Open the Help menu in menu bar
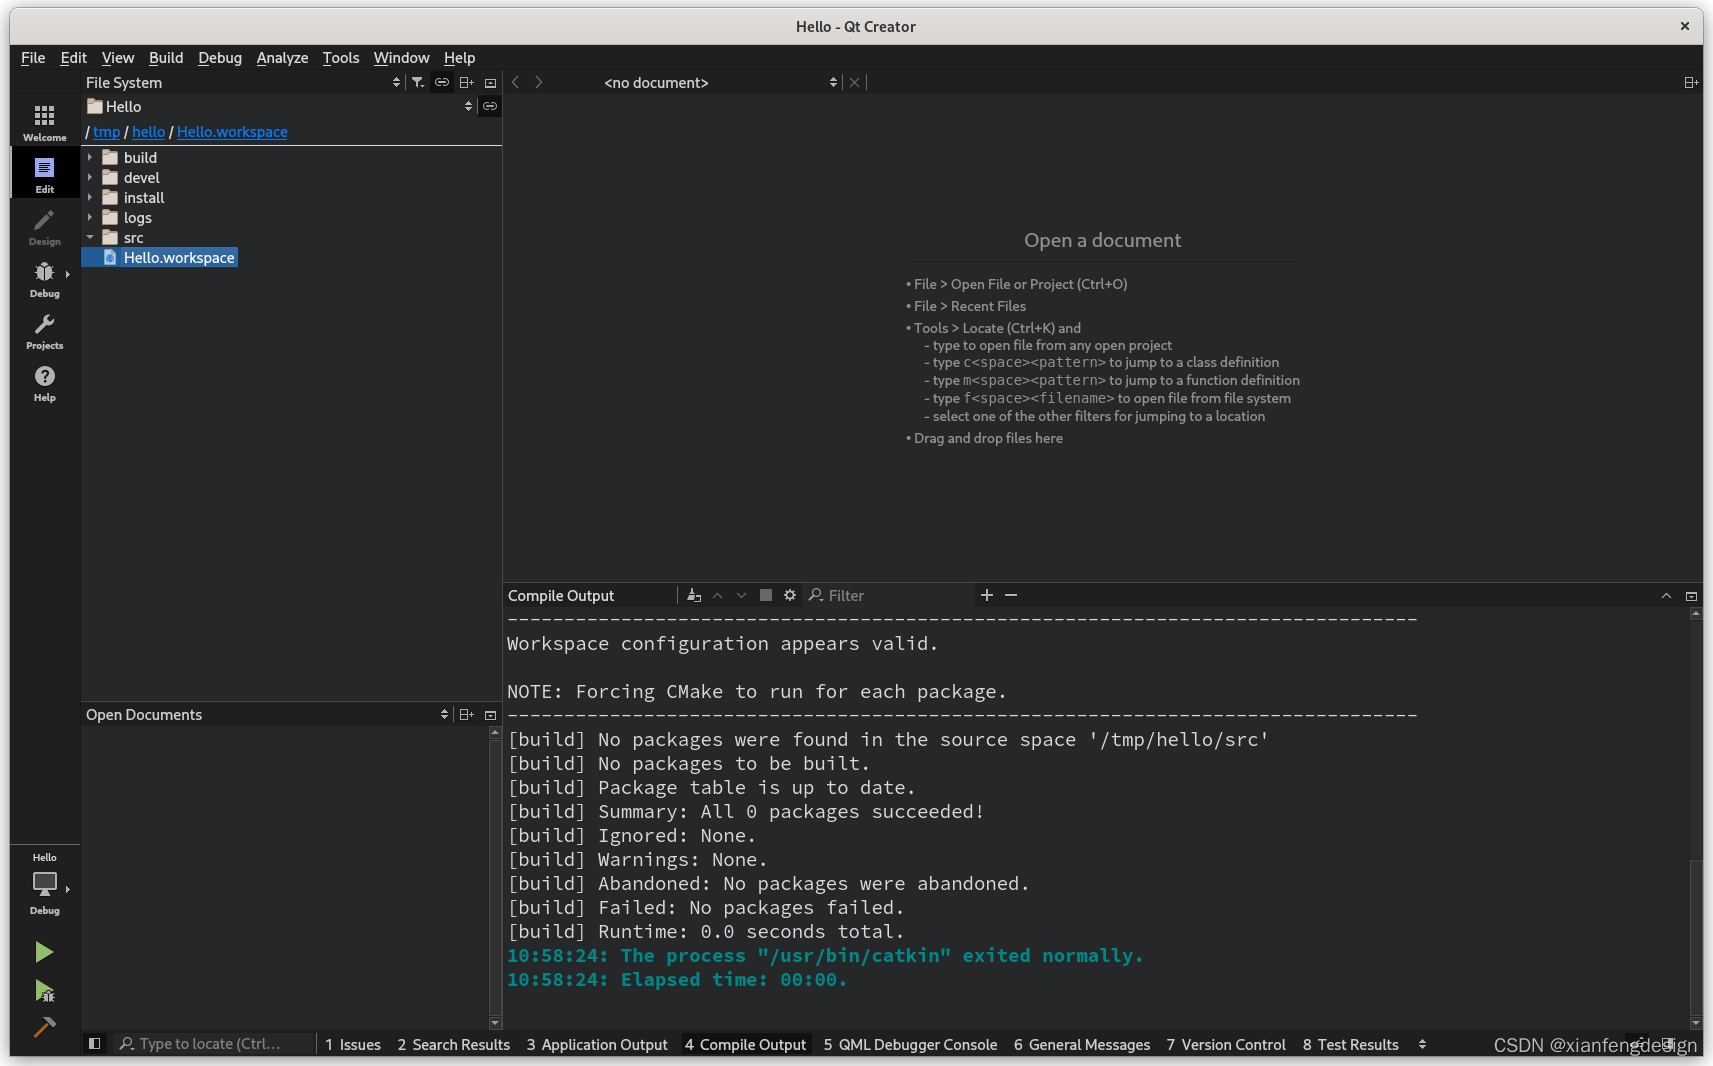The height and width of the screenshot is (1066, 1713). (x=459, y=57)
